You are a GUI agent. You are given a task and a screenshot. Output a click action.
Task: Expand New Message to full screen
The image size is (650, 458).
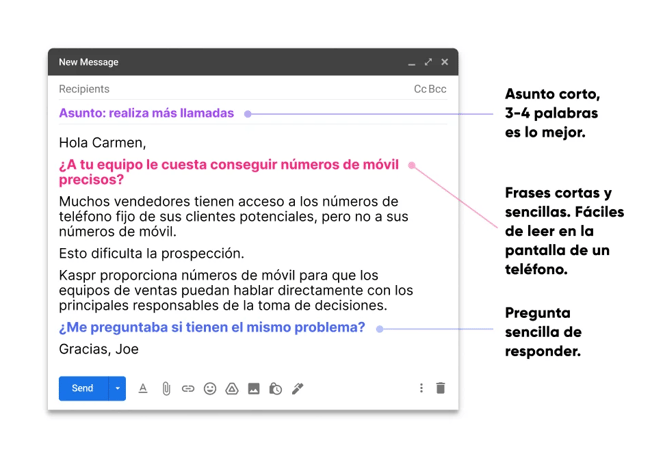[428, 62]
